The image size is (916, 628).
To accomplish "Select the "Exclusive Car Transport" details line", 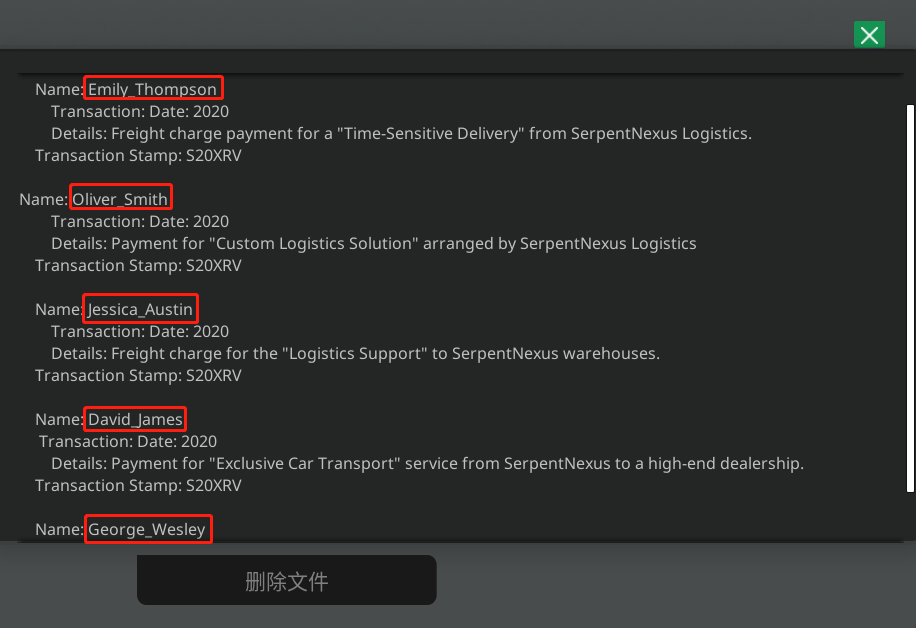I will point(427,463).
